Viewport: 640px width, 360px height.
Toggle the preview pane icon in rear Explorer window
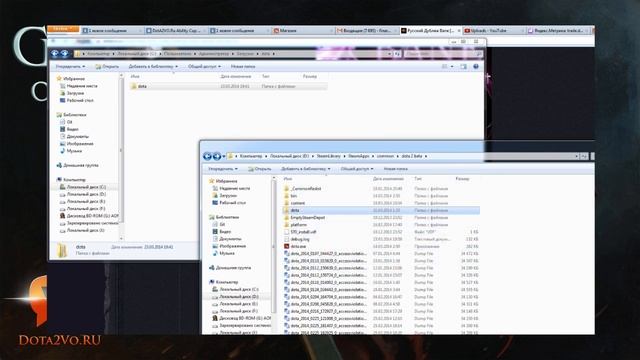pos(463,67)
